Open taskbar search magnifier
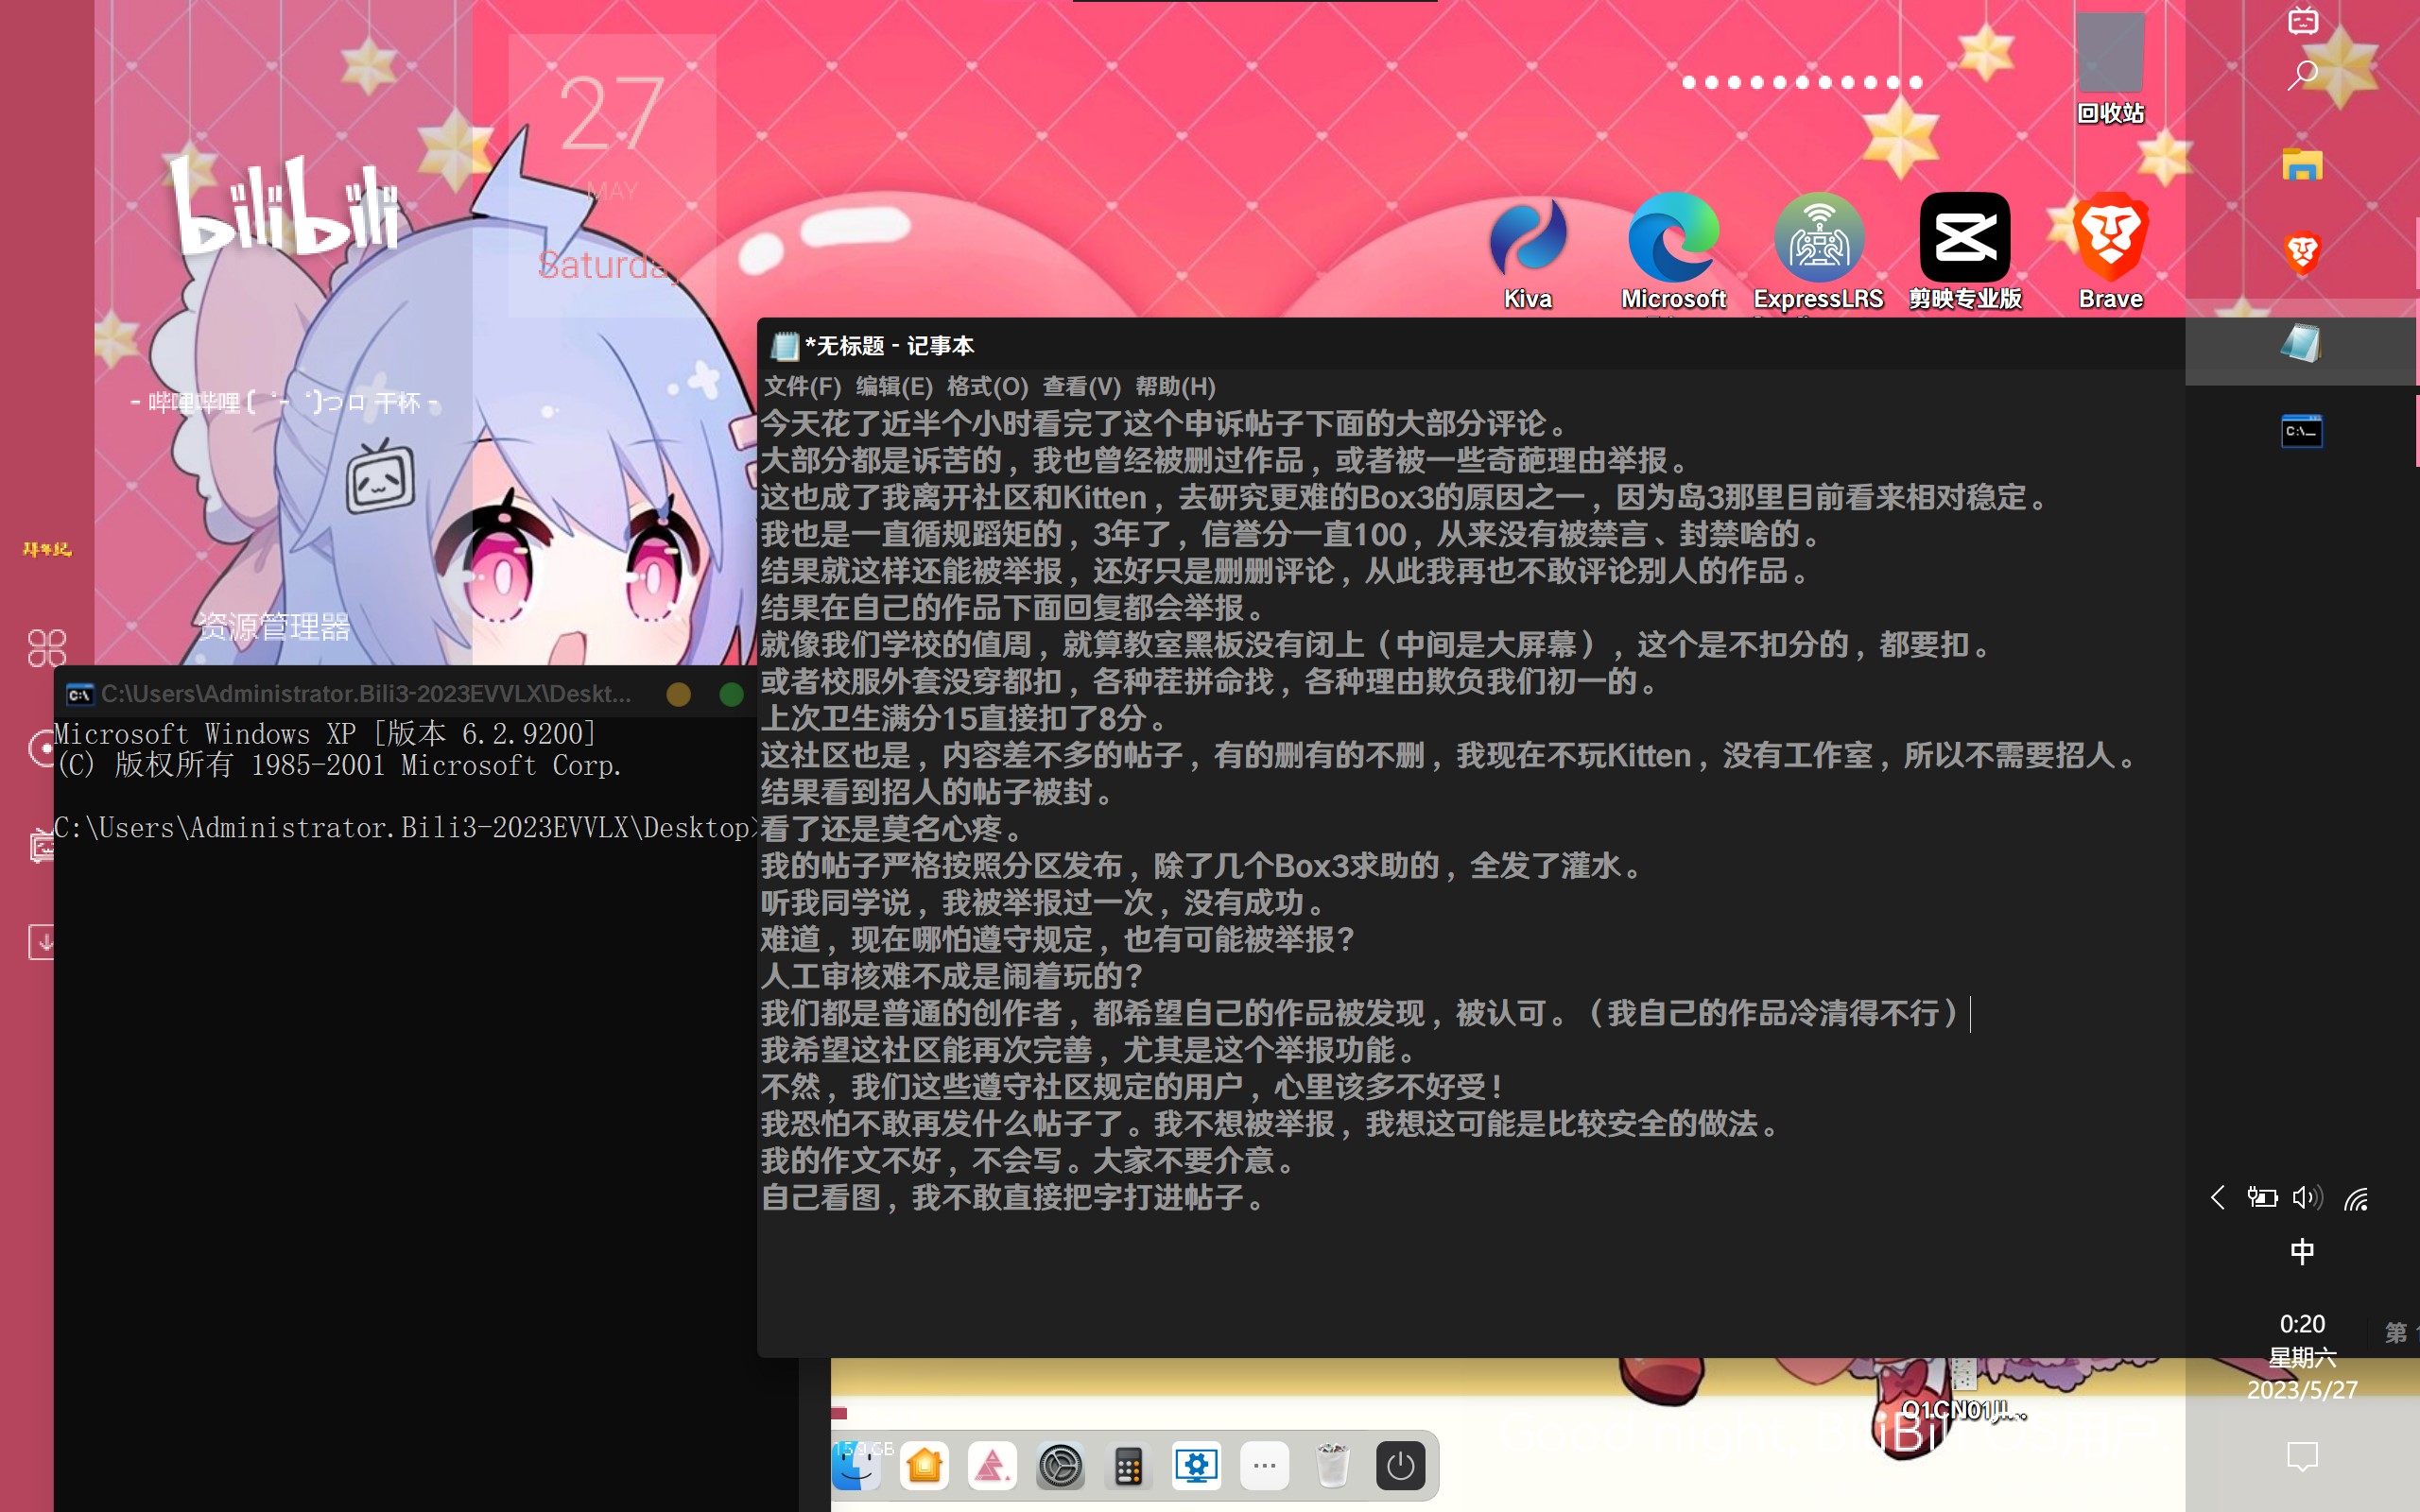2420x1512 pixels. (x=2303, y=75)
